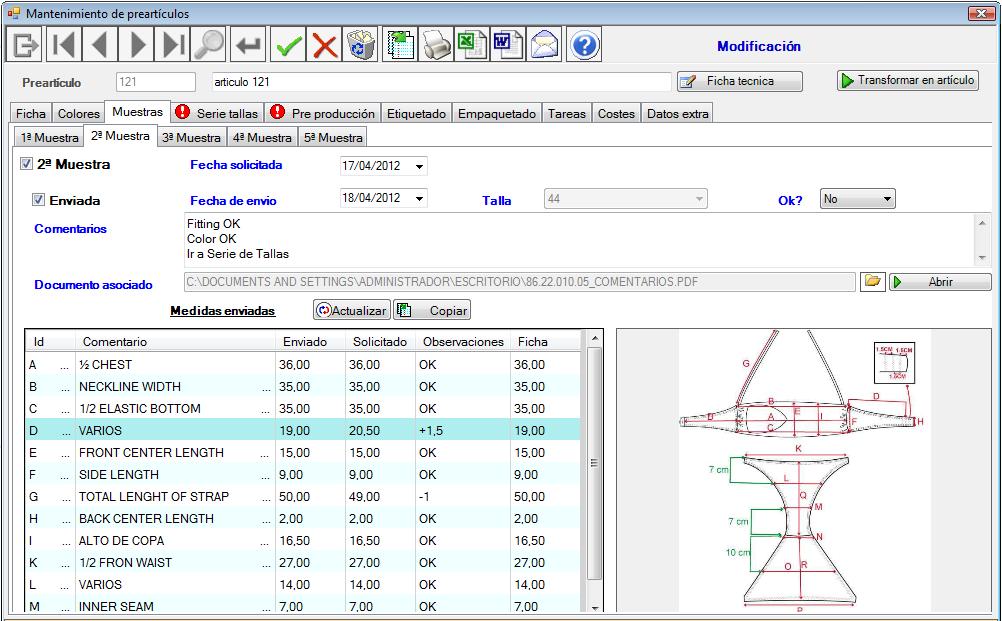Screen dimensions: 1002x621
Task: Export to Word using toolbar icon
Action: (507, 46)
